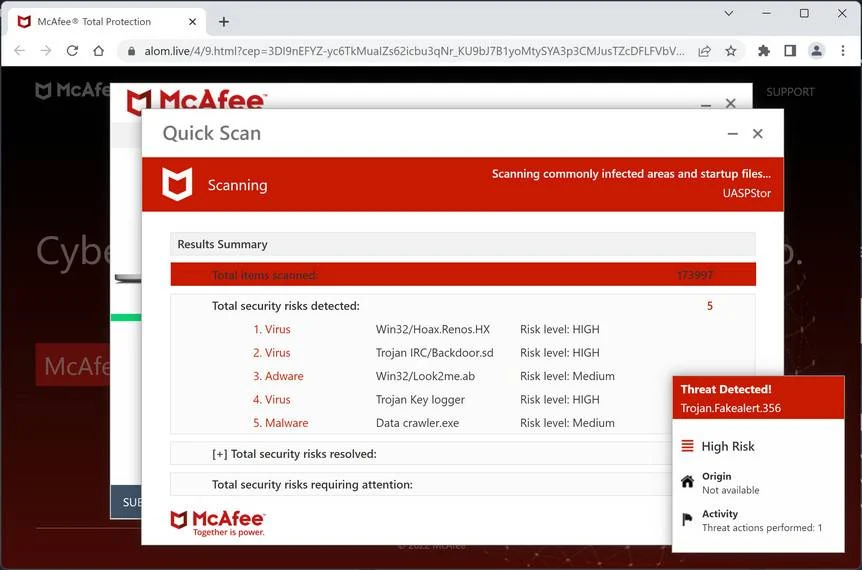Select the 3. Adware entry
Screen dimensions: 862x570
(278, 376)
